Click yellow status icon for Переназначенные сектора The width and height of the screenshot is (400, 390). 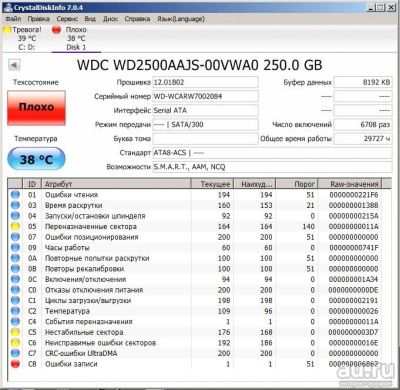[15, 226]
